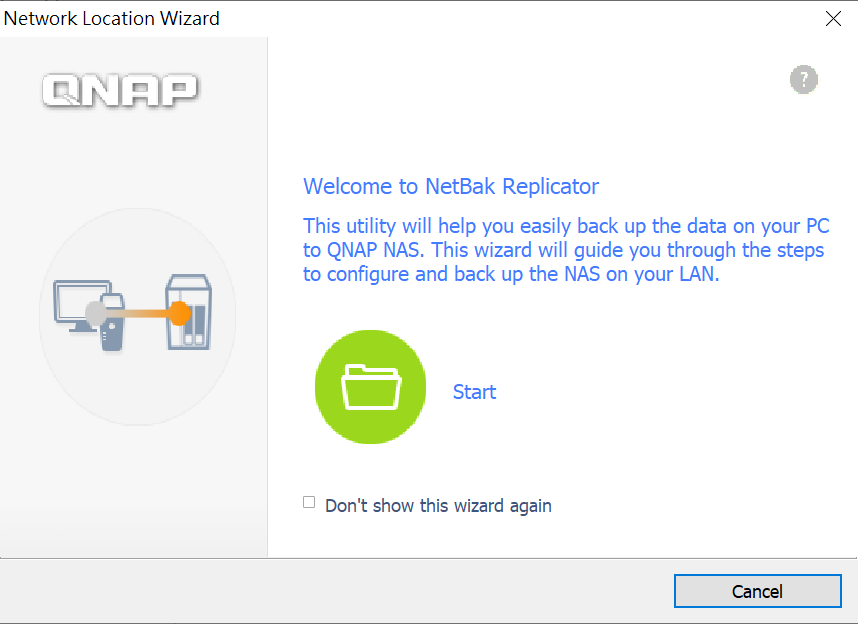
Task: Select the NAS device illustration
Action: pyautogui.click(x=189, y=312)
